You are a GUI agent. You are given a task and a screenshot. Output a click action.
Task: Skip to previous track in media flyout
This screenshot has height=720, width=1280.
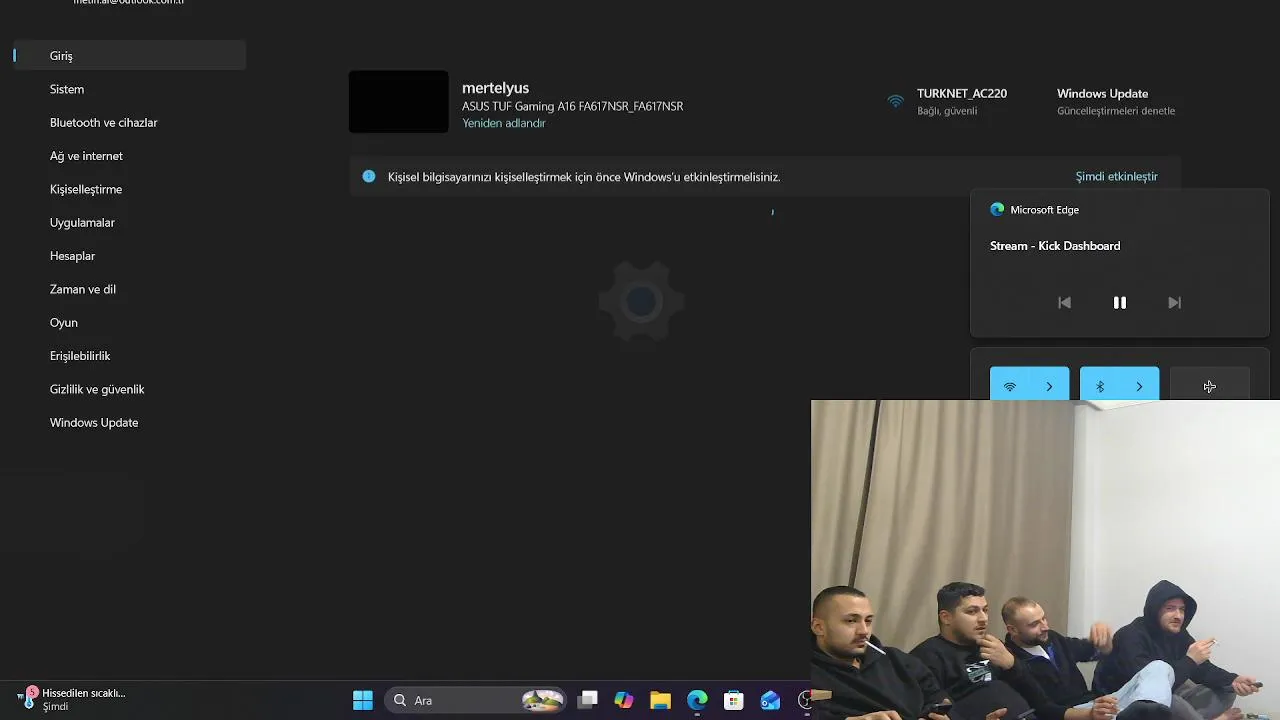pos(1064,303)
